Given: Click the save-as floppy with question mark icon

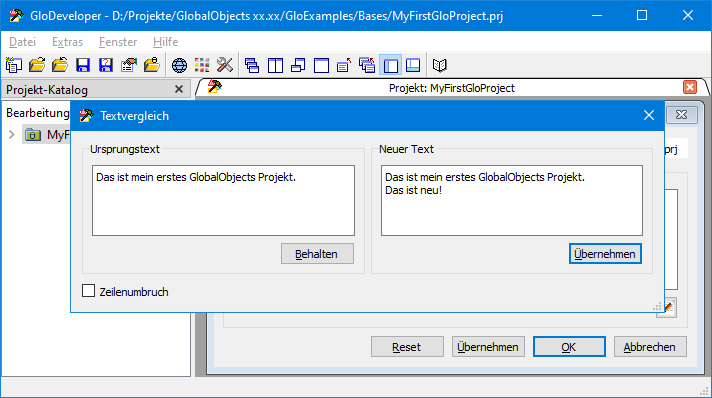Looking at the screenshot, I should [106, 65].
